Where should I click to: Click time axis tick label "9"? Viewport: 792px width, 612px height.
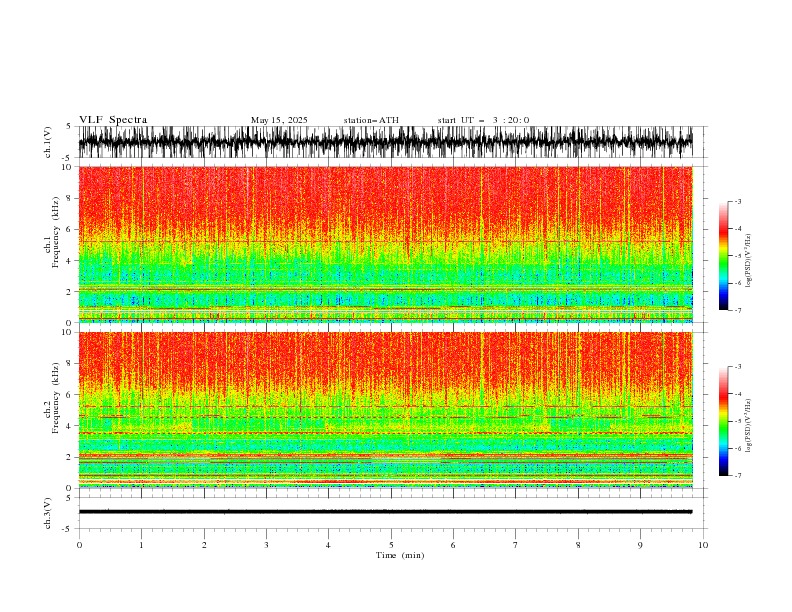tap(640, 545)
